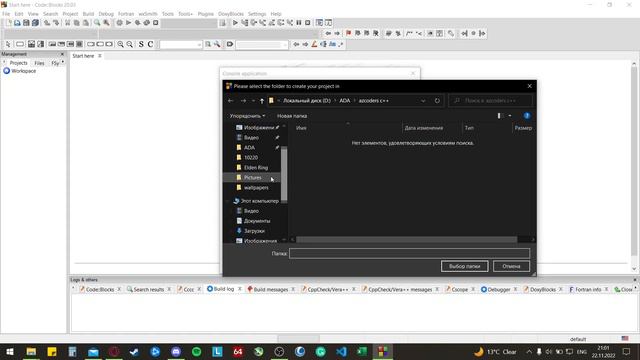The width and height of the screenshot is (640, 360).
Task: Click the C comment toggle icon
Action: tap(150, 44)
